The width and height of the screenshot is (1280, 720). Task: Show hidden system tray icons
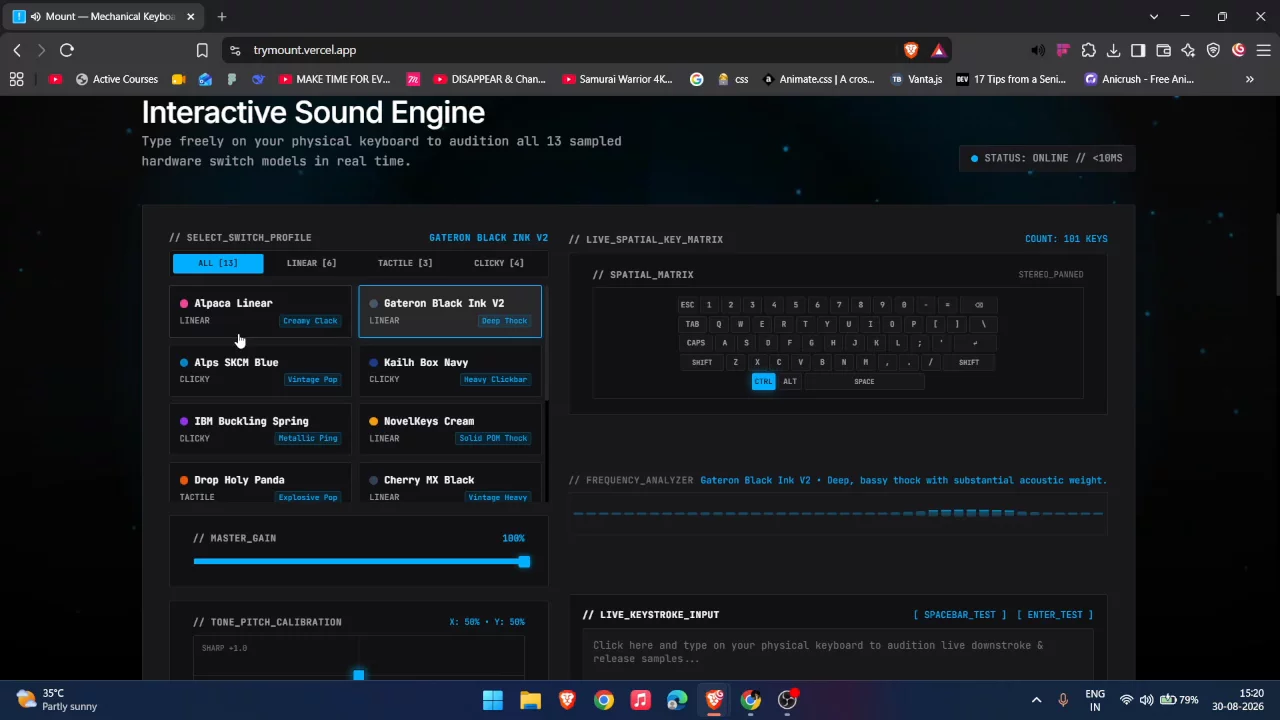pyautogui.click(x=1036, y=700)
